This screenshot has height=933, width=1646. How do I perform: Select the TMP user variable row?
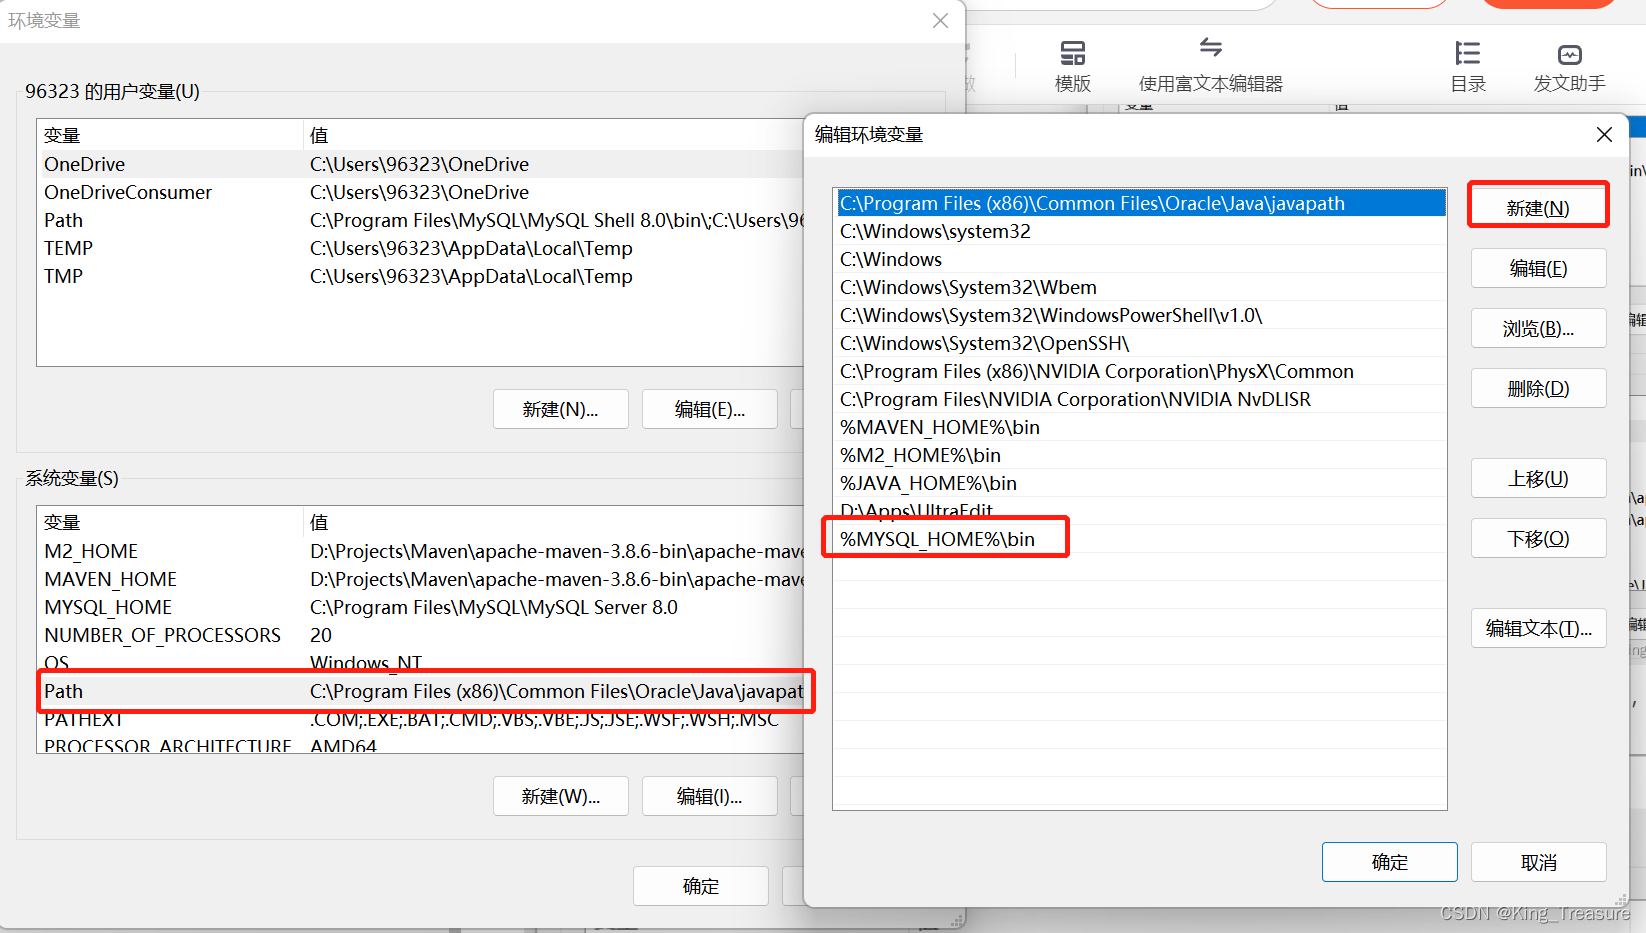tap(421, 276)
